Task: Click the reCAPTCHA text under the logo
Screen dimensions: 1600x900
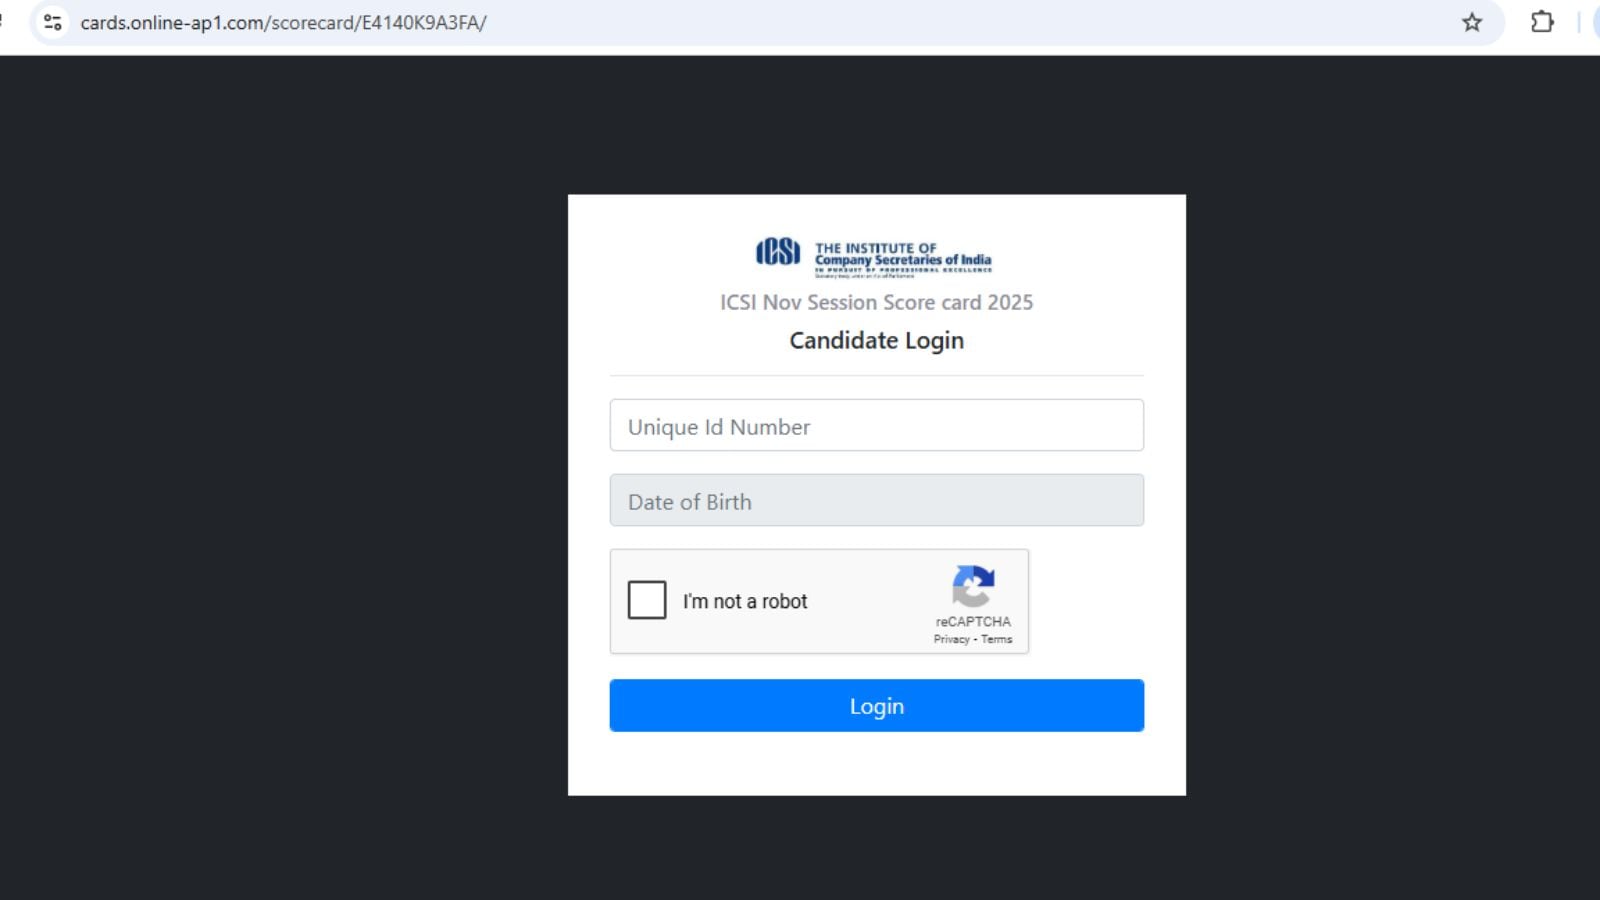Action: [x=973, y=621]
